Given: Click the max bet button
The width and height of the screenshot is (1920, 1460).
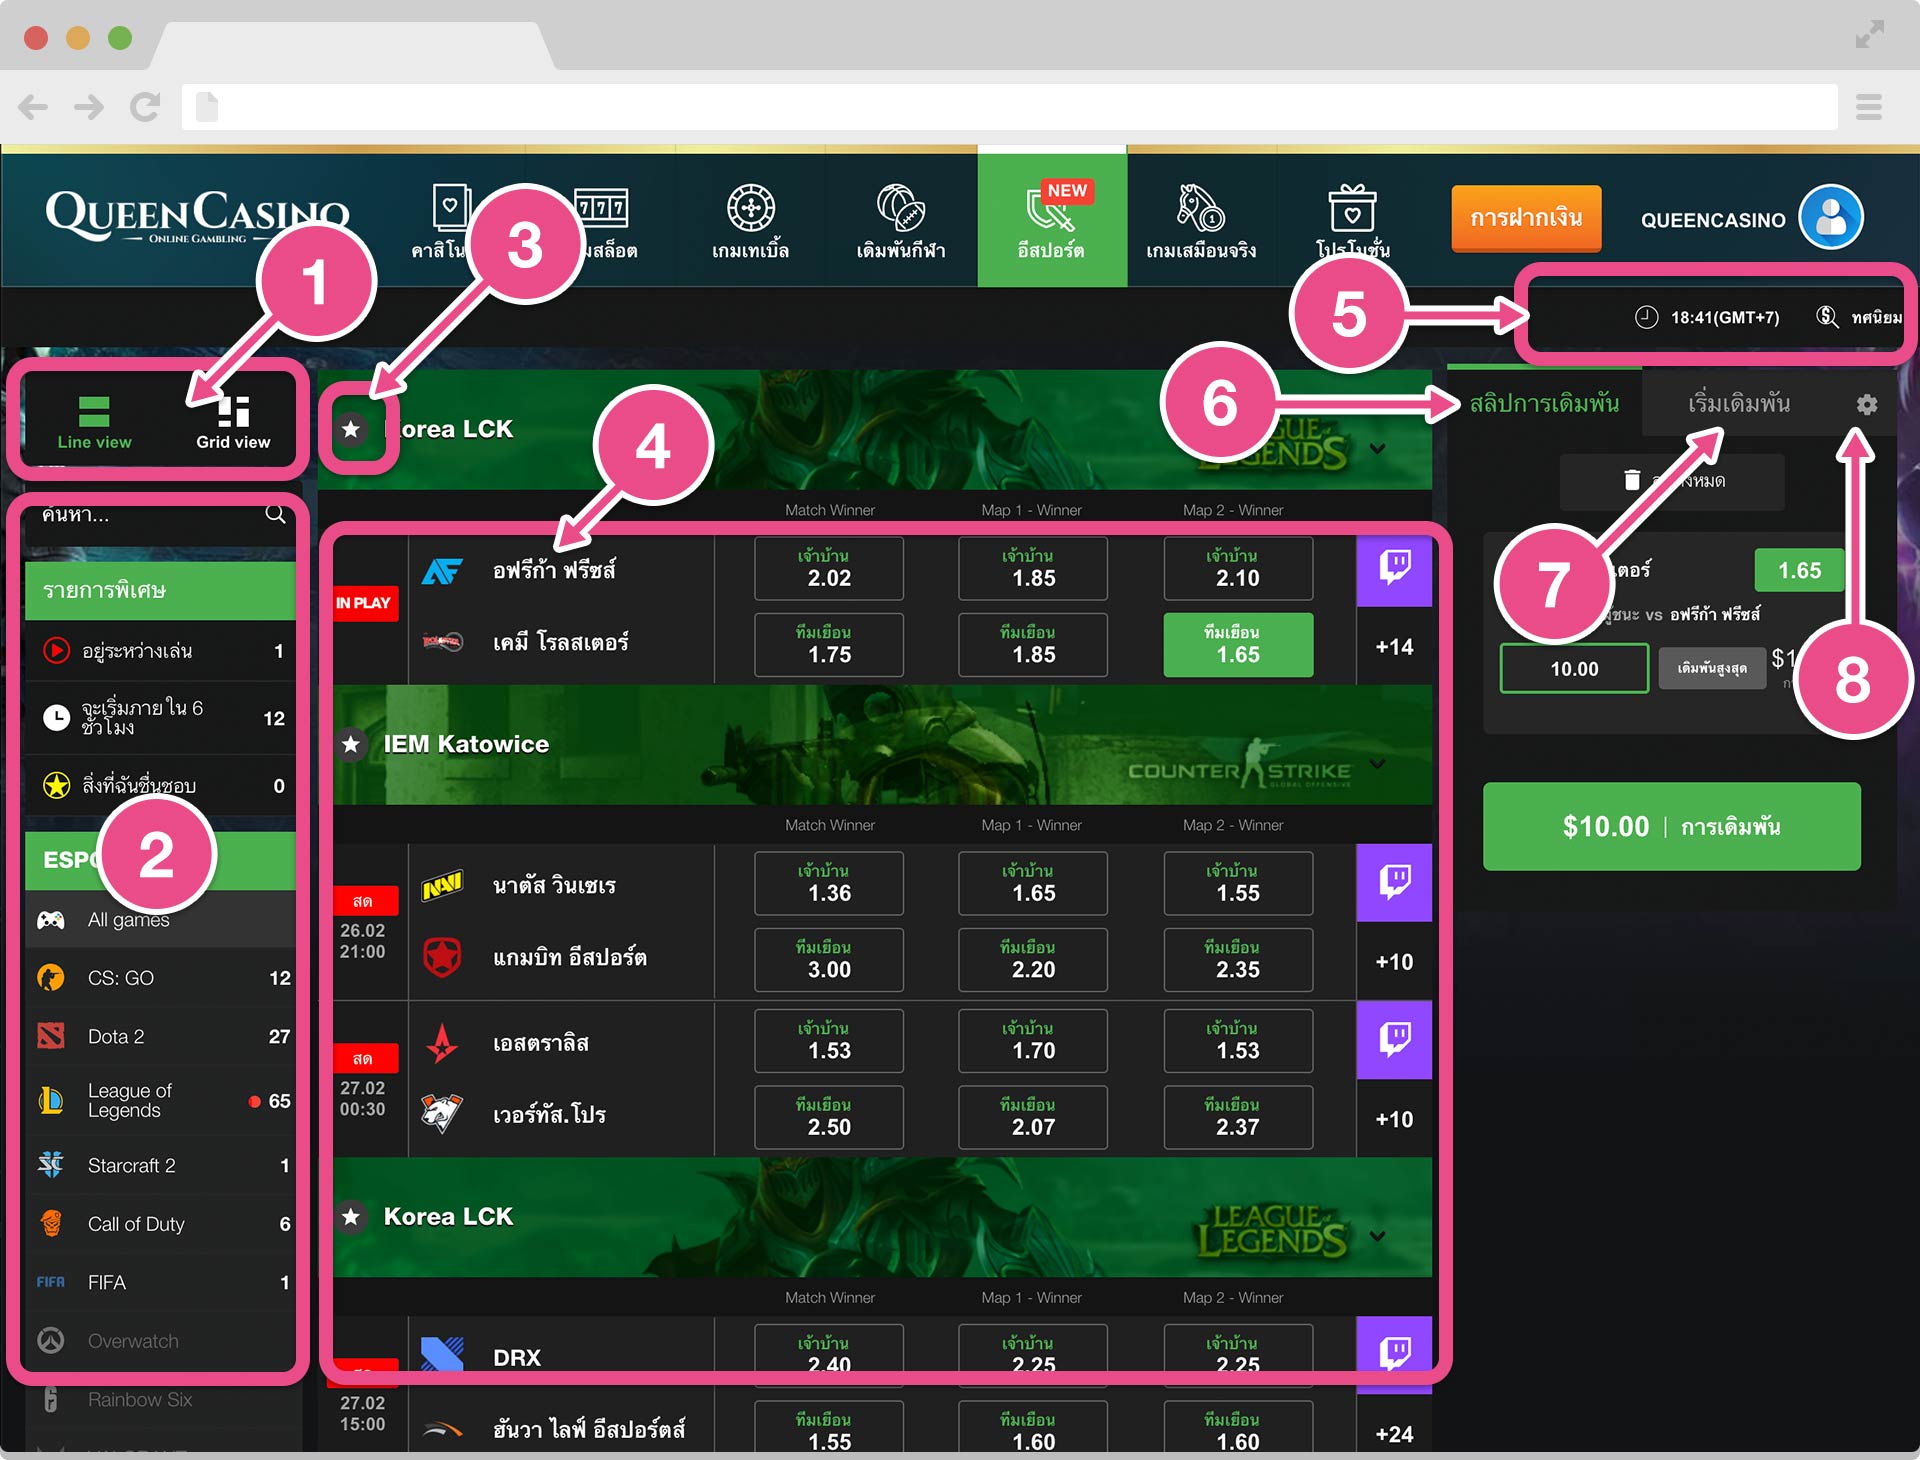Looking at the screenshot, I should (x=1712, y=668).
